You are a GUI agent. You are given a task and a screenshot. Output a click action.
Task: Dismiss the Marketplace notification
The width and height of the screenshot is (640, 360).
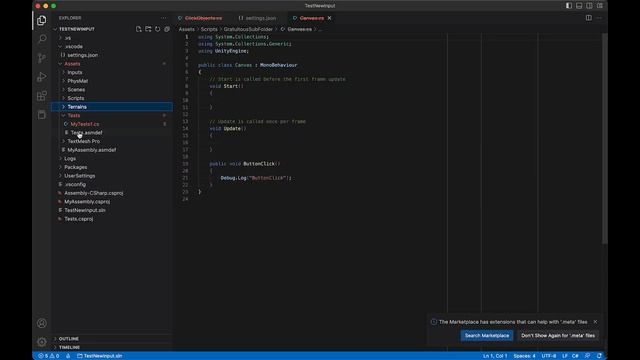click(x=595, y=322)
